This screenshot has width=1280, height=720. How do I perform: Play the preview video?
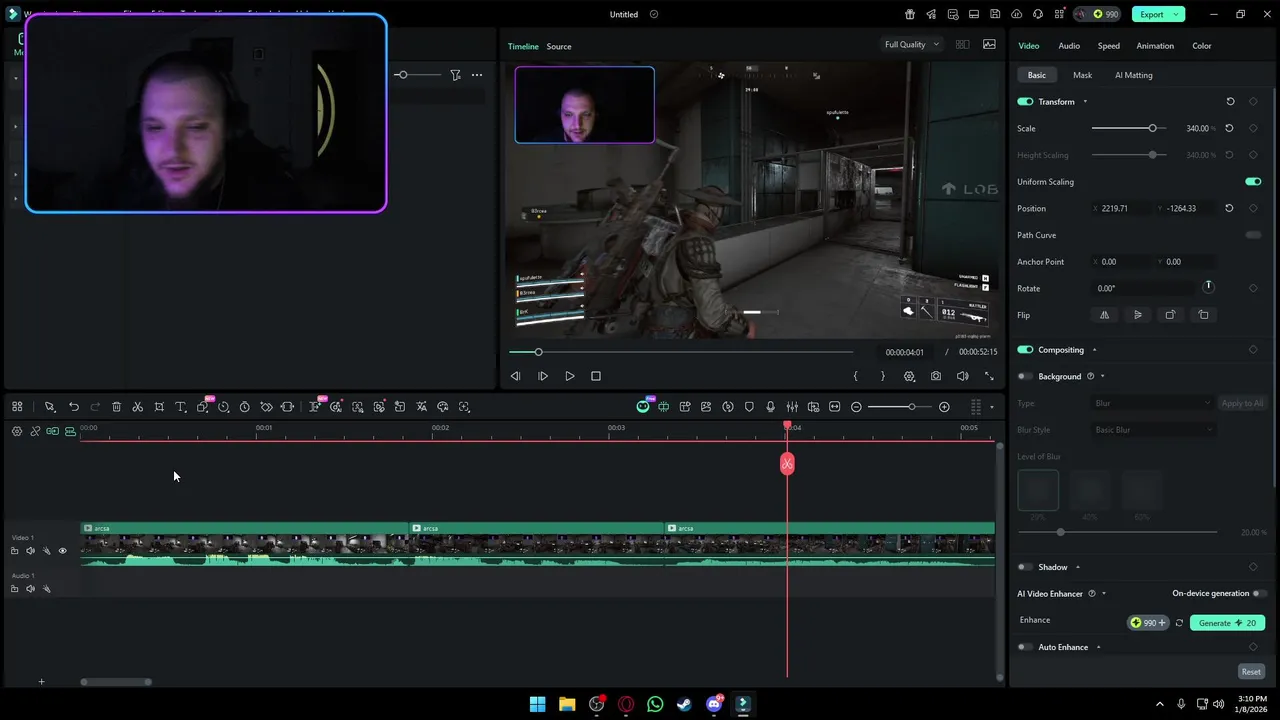pyautogui.click(x=570, y=376)
